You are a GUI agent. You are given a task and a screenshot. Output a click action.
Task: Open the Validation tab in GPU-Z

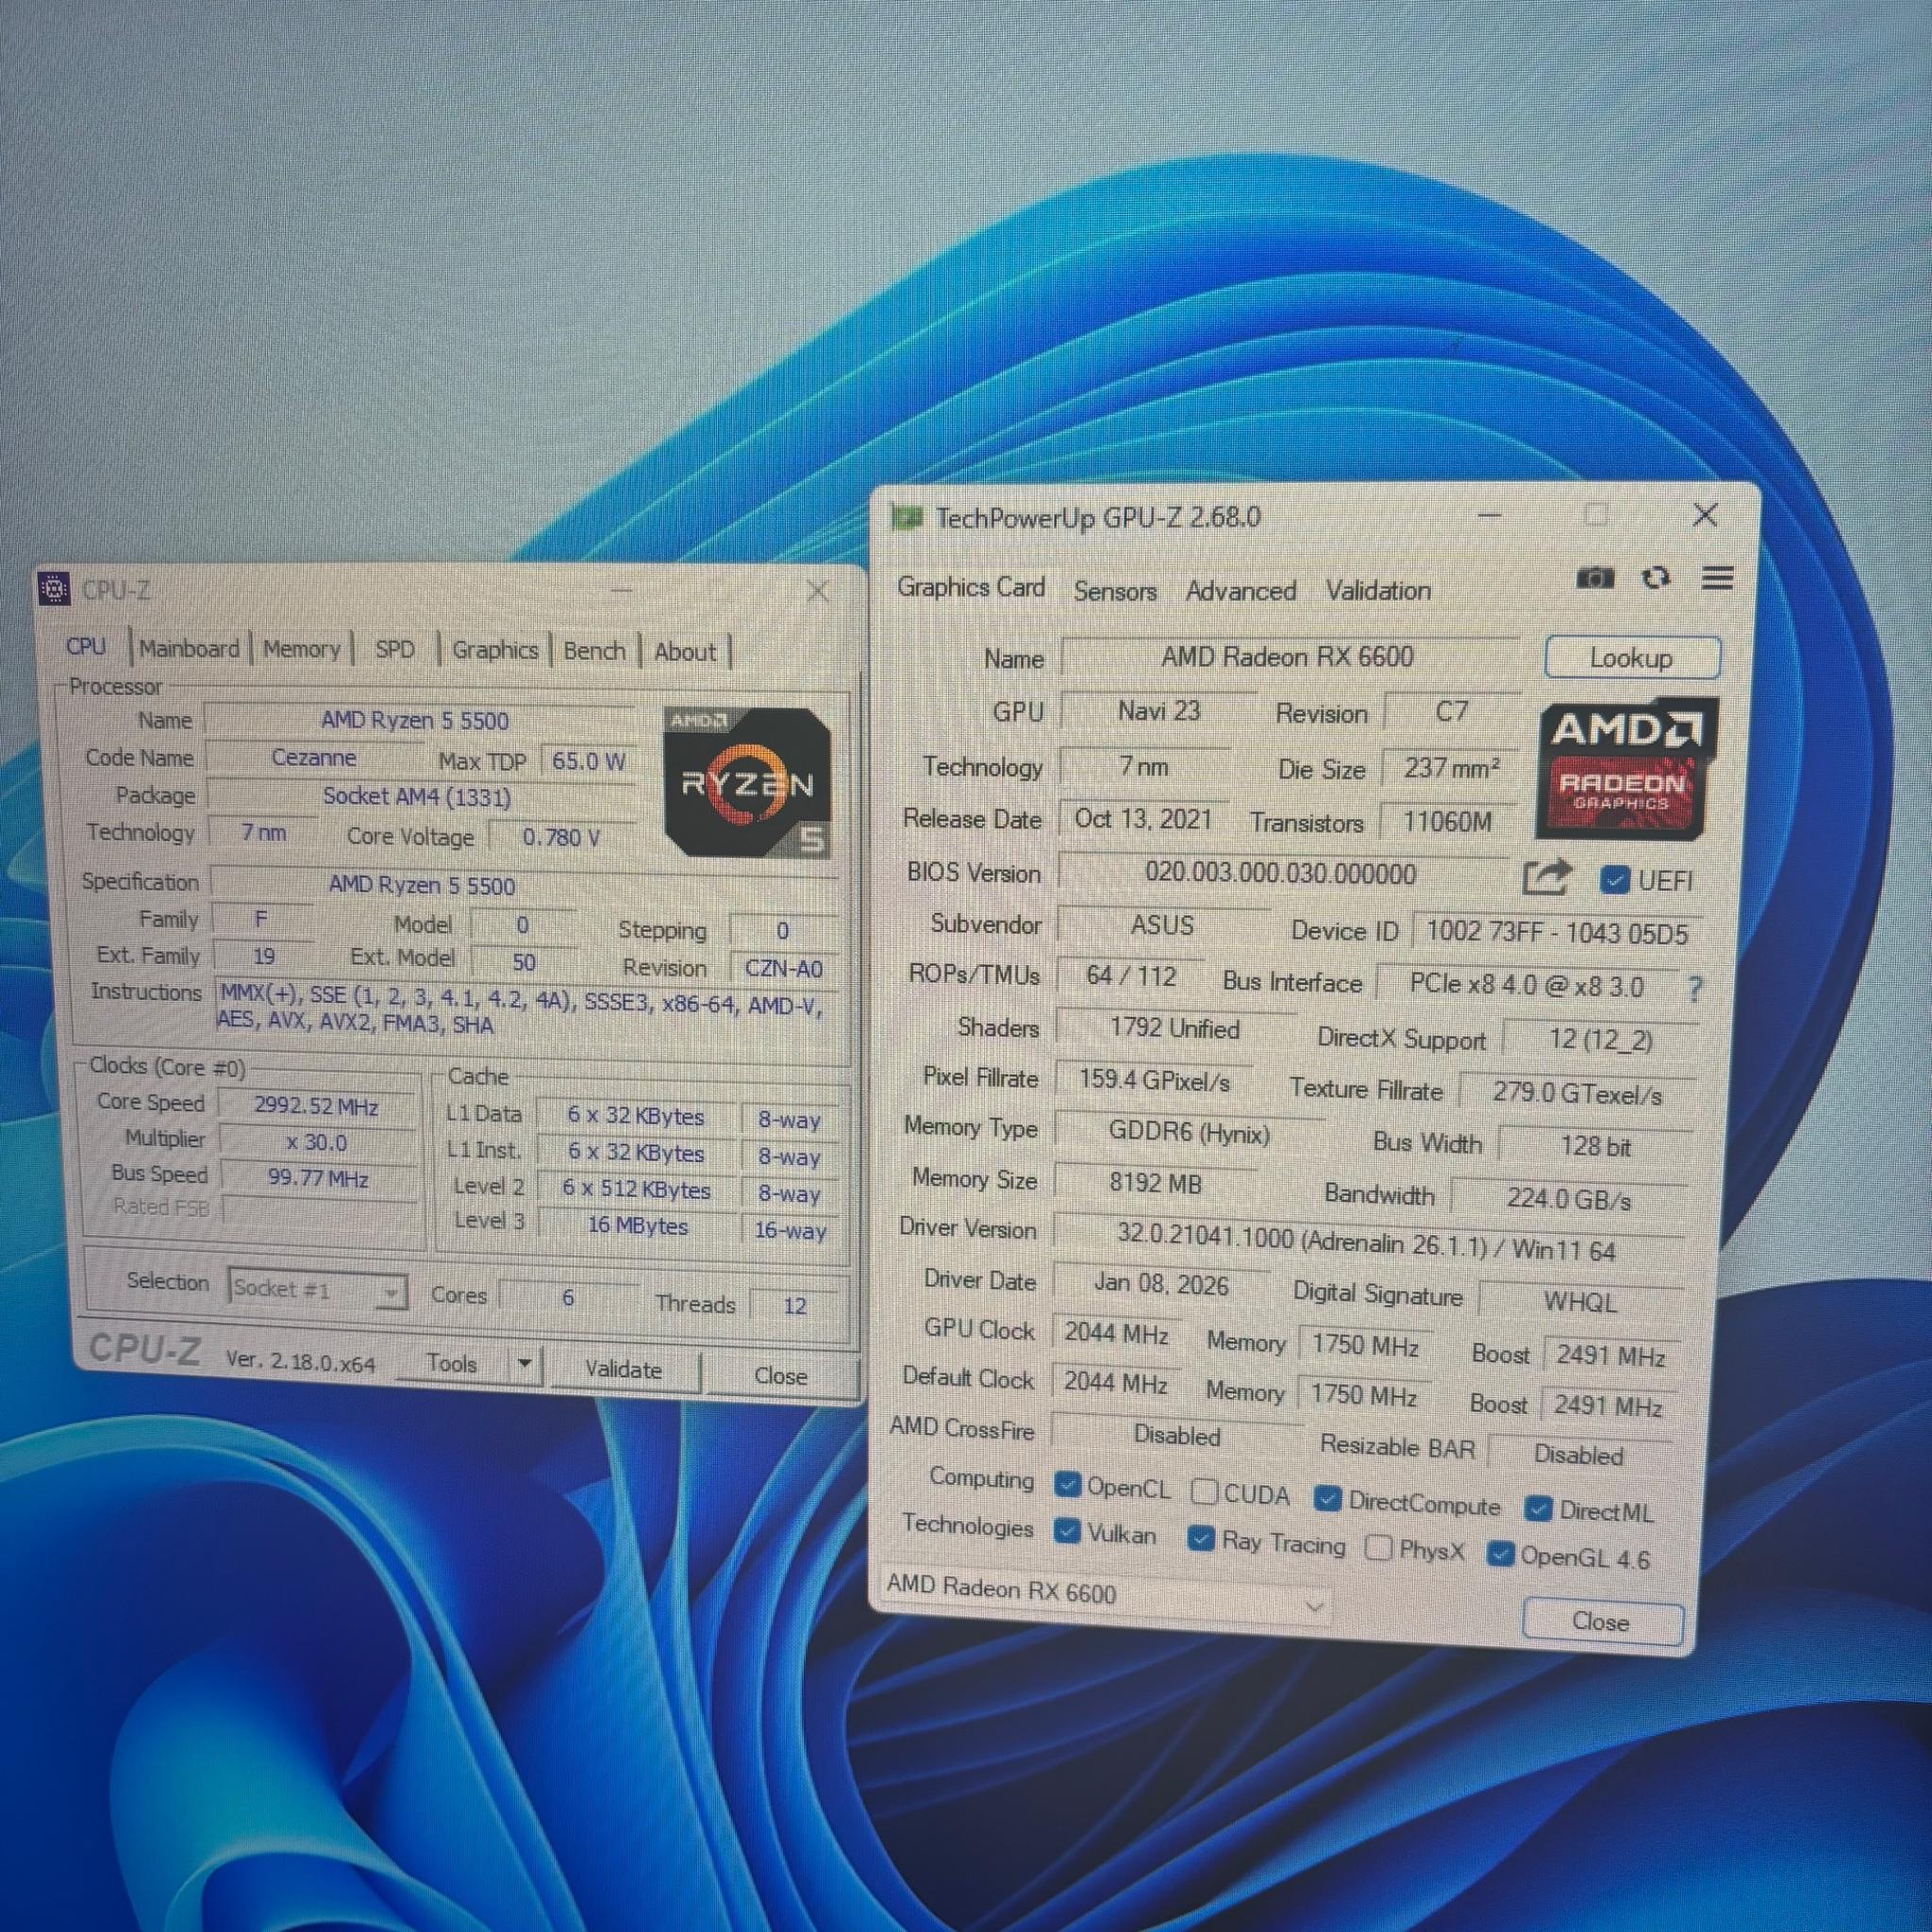coord(1378,591)
